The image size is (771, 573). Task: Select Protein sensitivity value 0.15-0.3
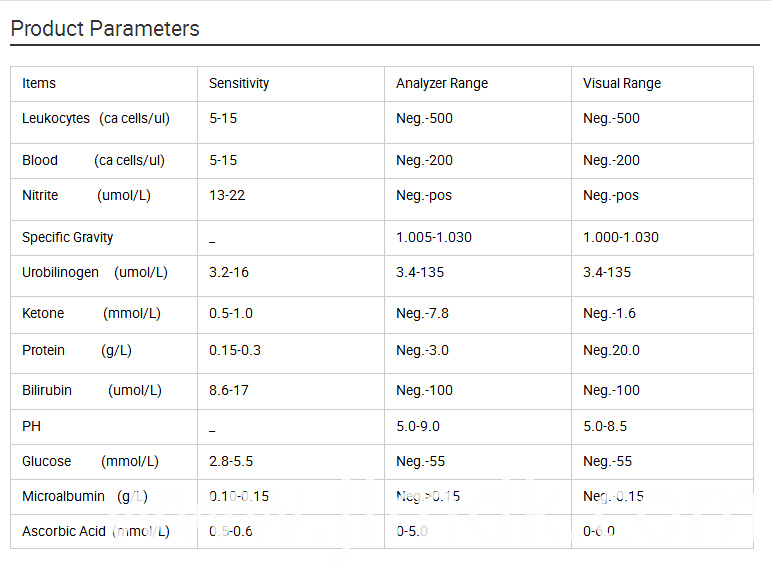[x=235, y=350]
